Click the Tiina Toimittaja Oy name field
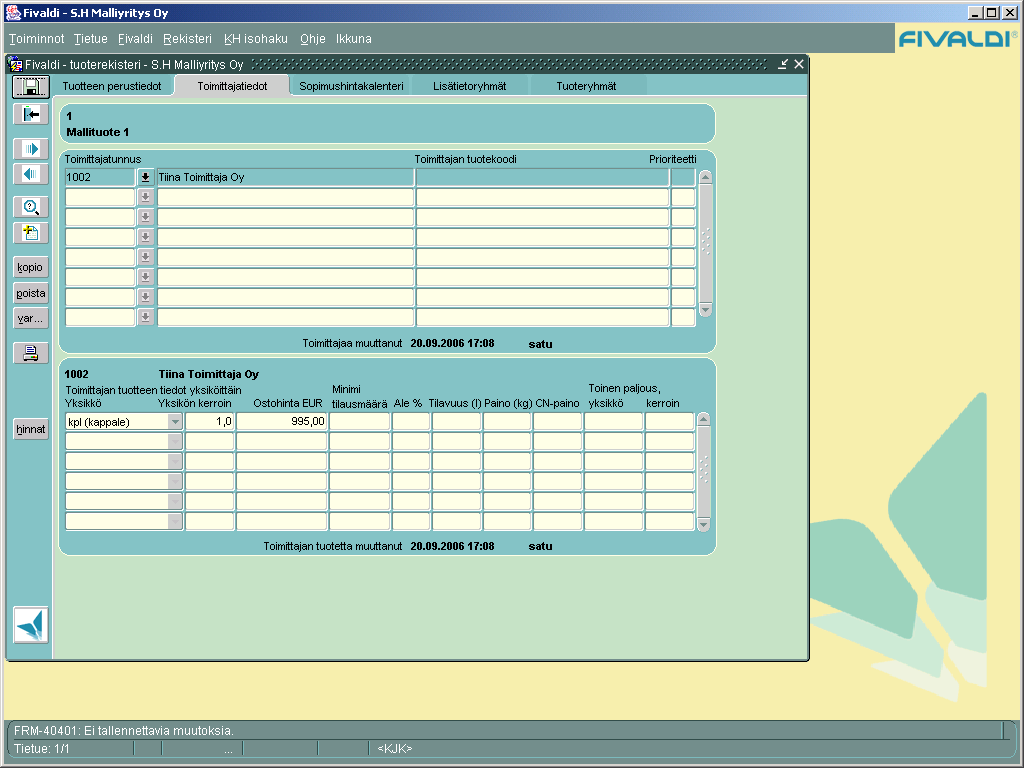The image size is (1024, 768). click(x=285, y=177)
